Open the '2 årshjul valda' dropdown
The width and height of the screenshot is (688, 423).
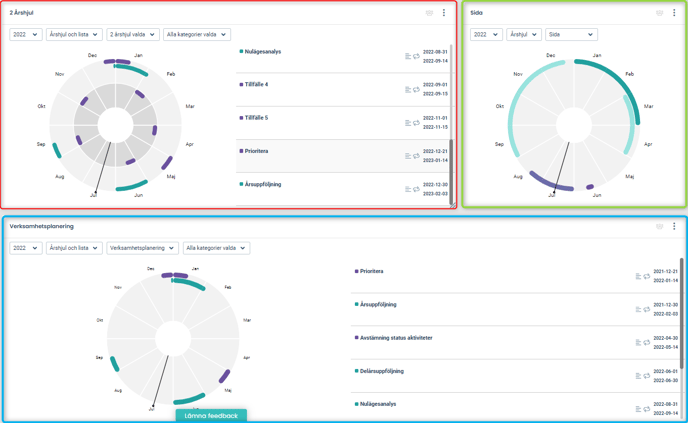[132, 35]
